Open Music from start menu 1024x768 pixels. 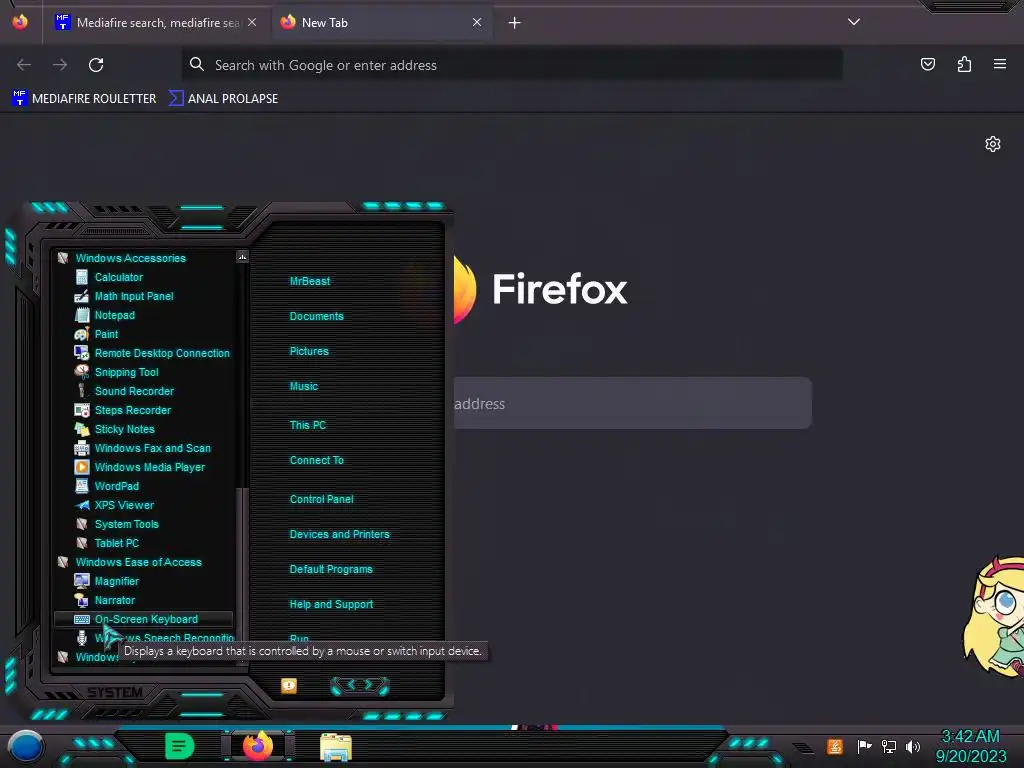point(304,386)
